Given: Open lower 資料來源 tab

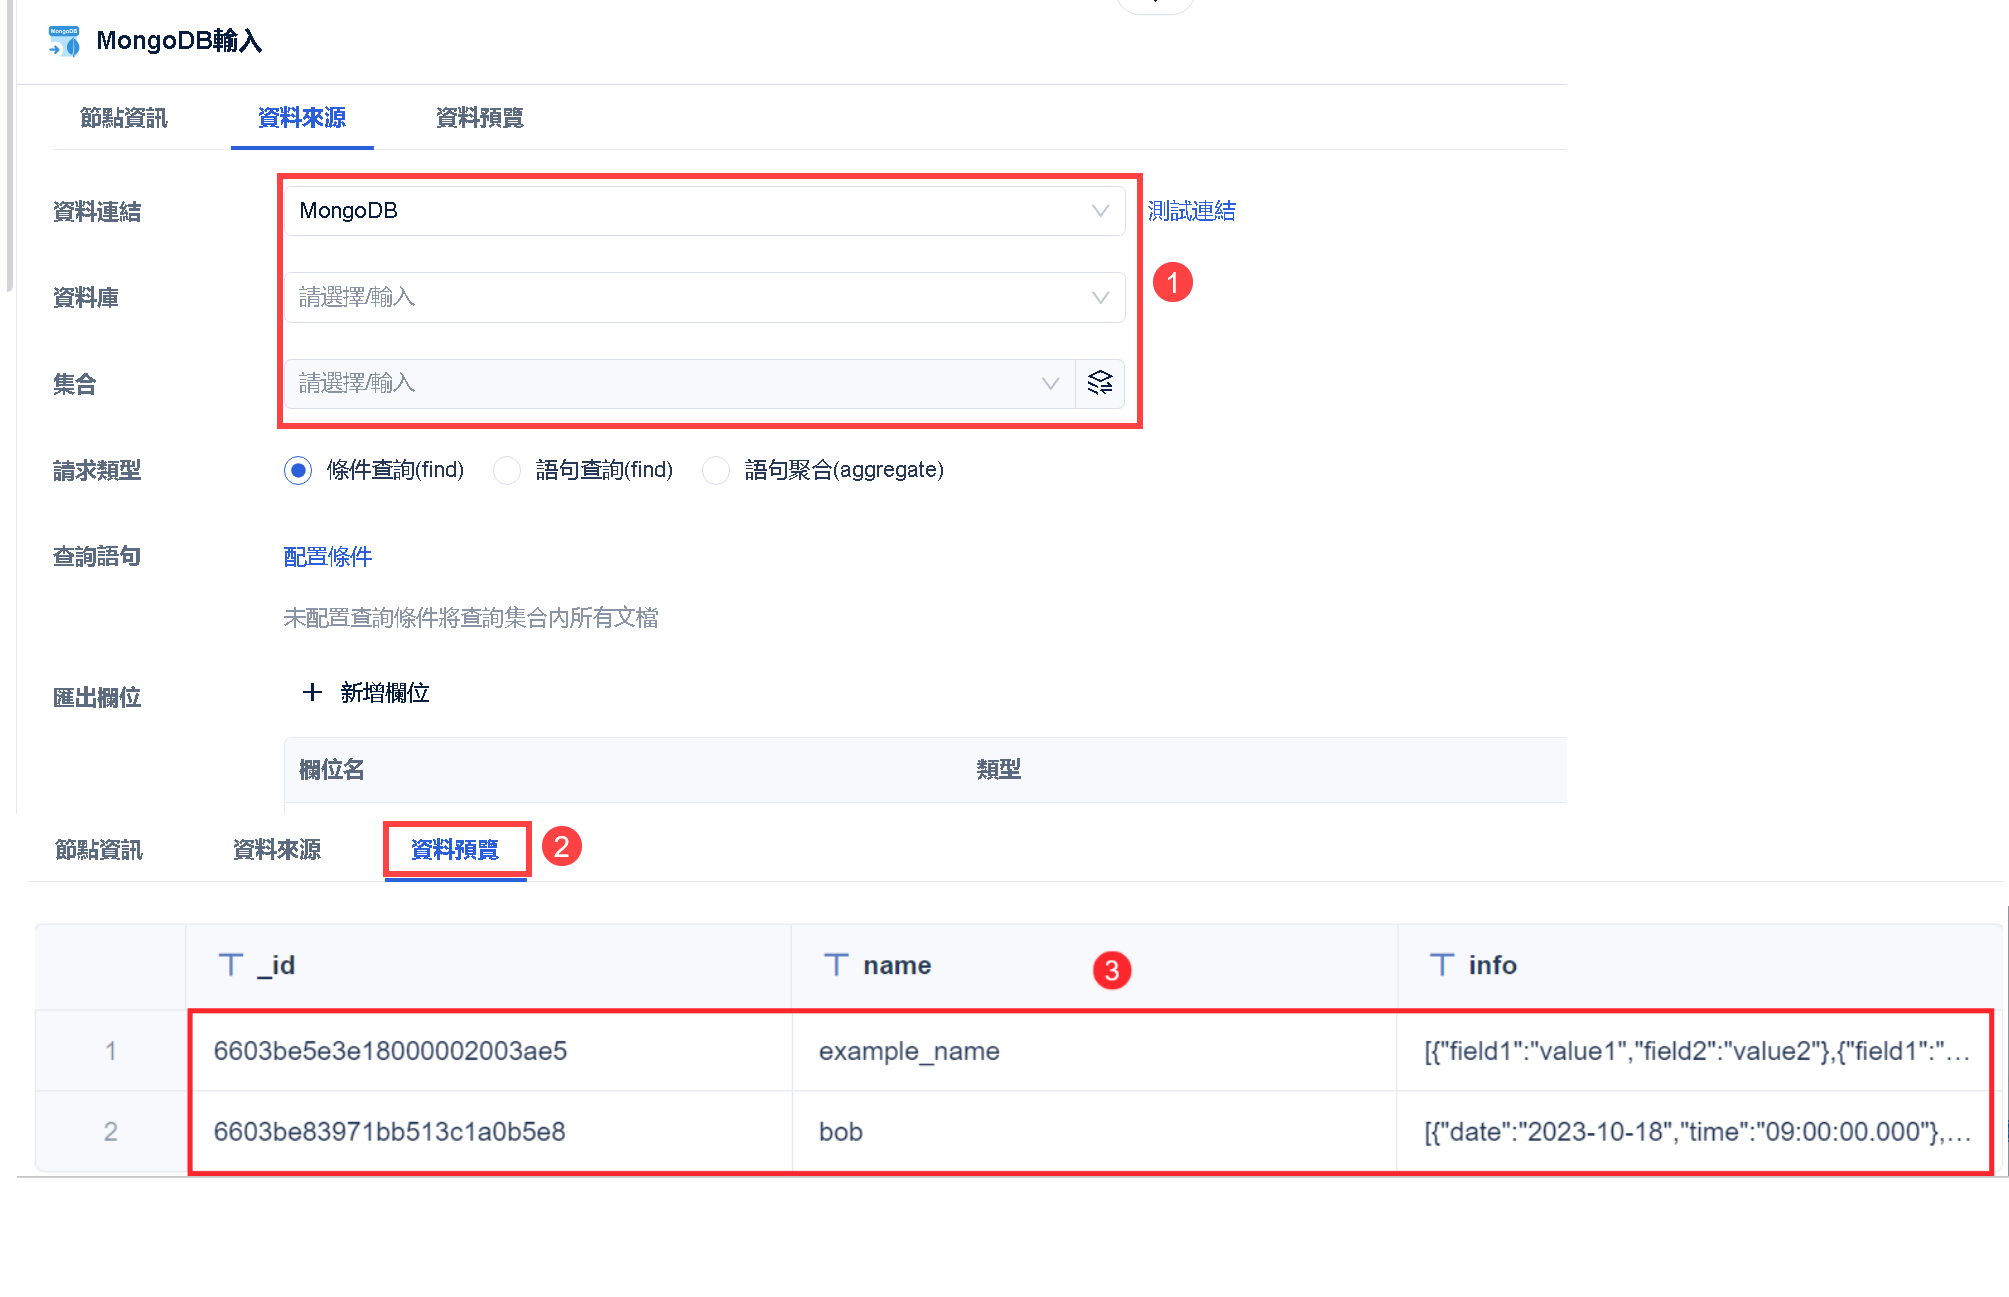Looking at the screenshot, I should pos(276,850).
